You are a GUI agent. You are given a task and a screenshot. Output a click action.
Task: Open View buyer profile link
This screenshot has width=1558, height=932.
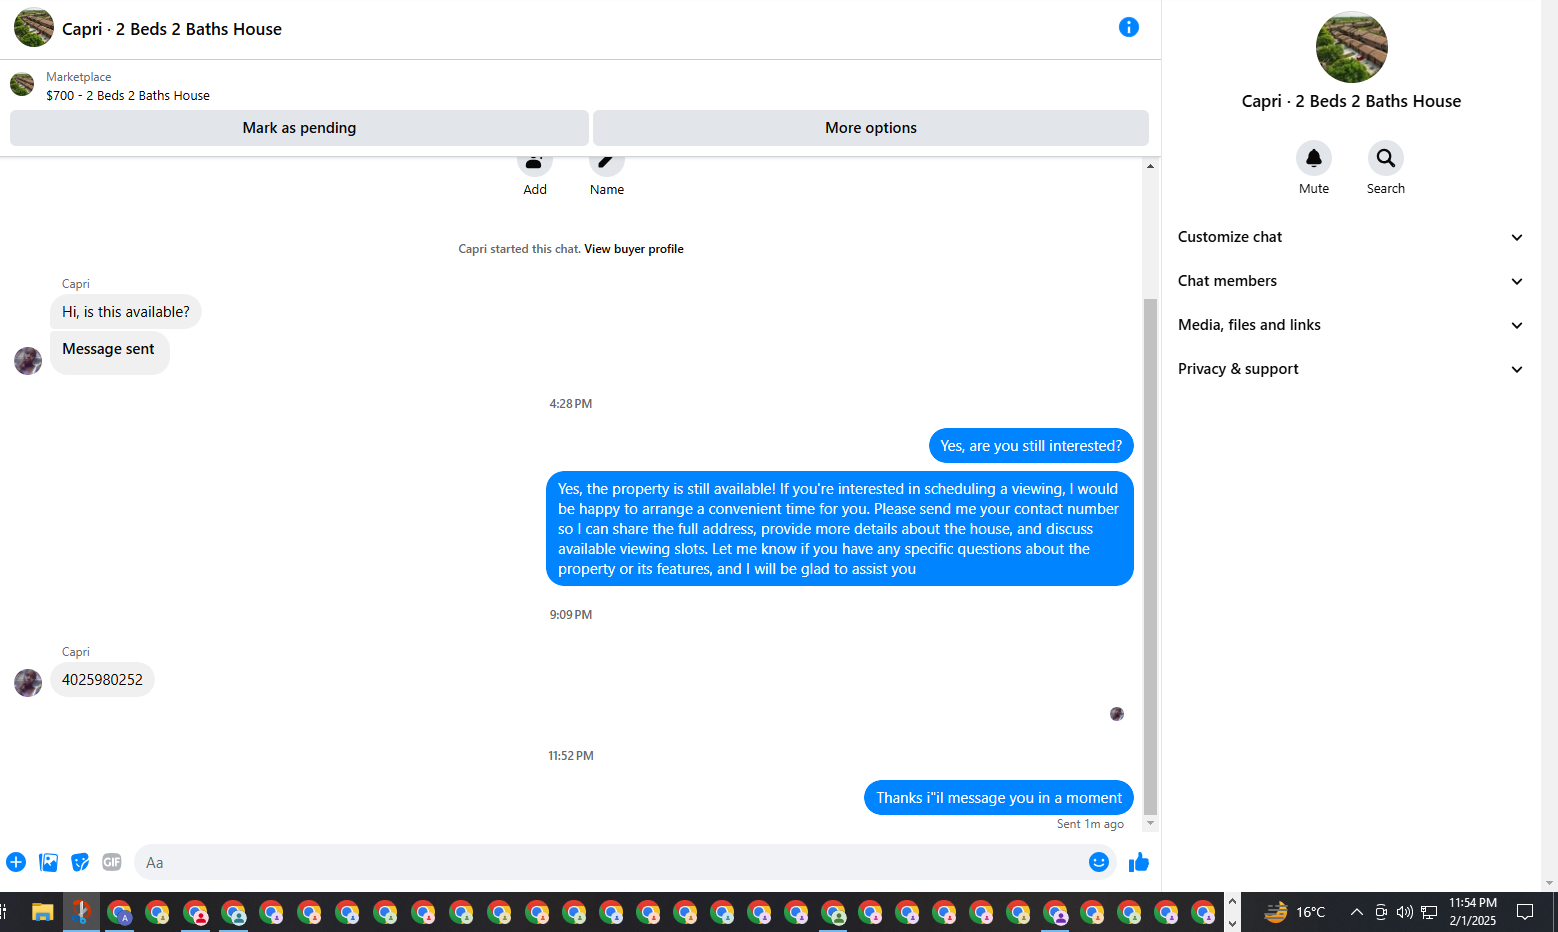(634, 249)
